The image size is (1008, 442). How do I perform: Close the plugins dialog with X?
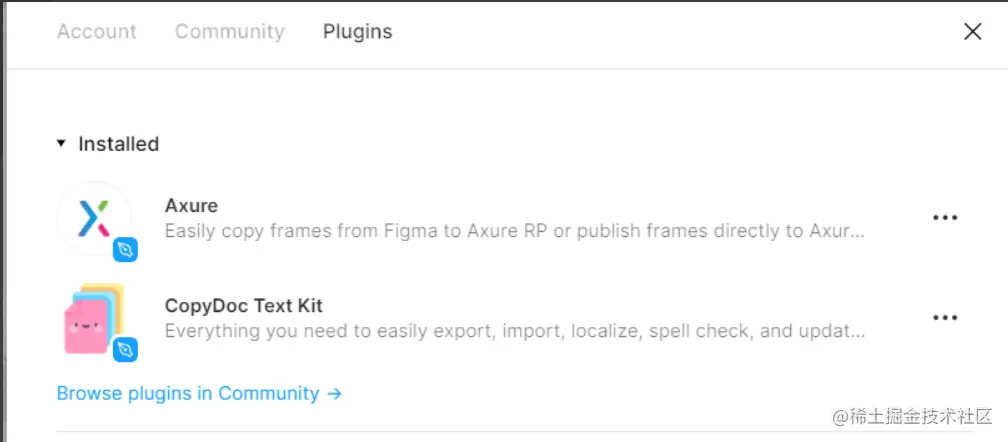[x=972, y=32]
